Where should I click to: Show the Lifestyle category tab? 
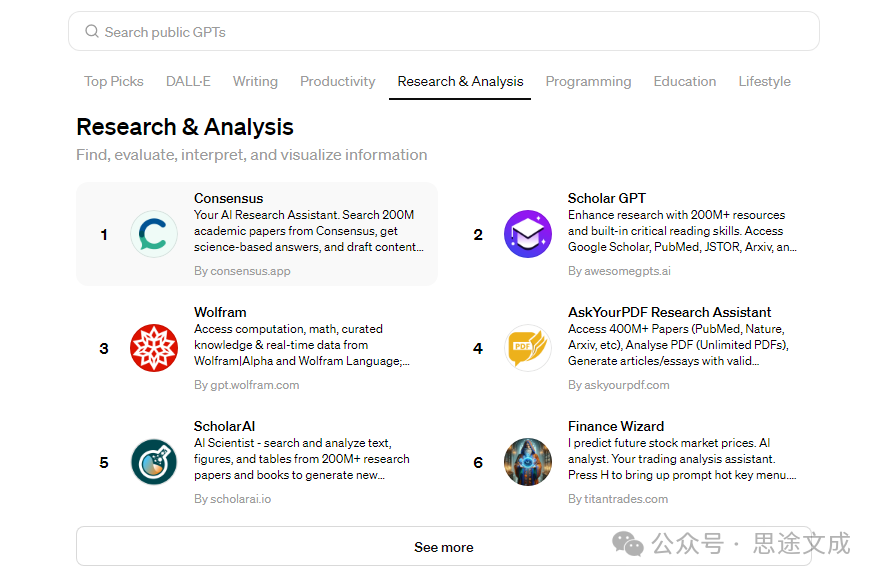tap(764, 82)
